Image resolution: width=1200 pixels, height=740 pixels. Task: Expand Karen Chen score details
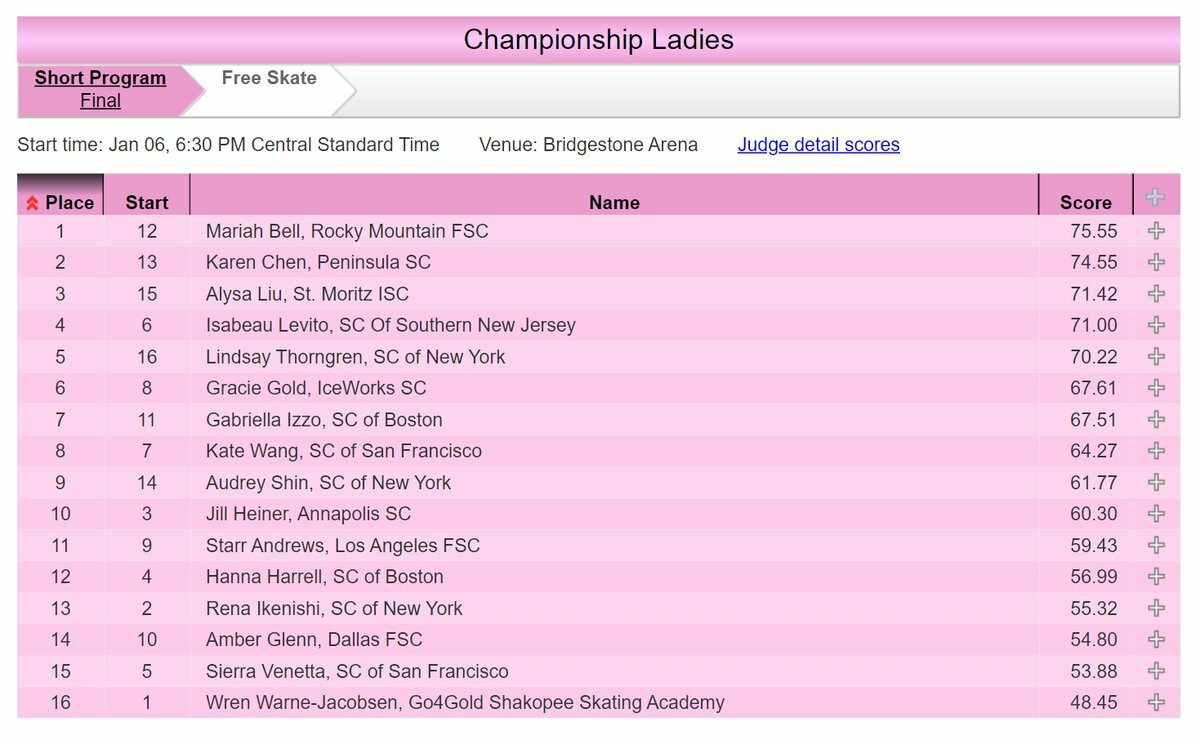point(1156,262)
